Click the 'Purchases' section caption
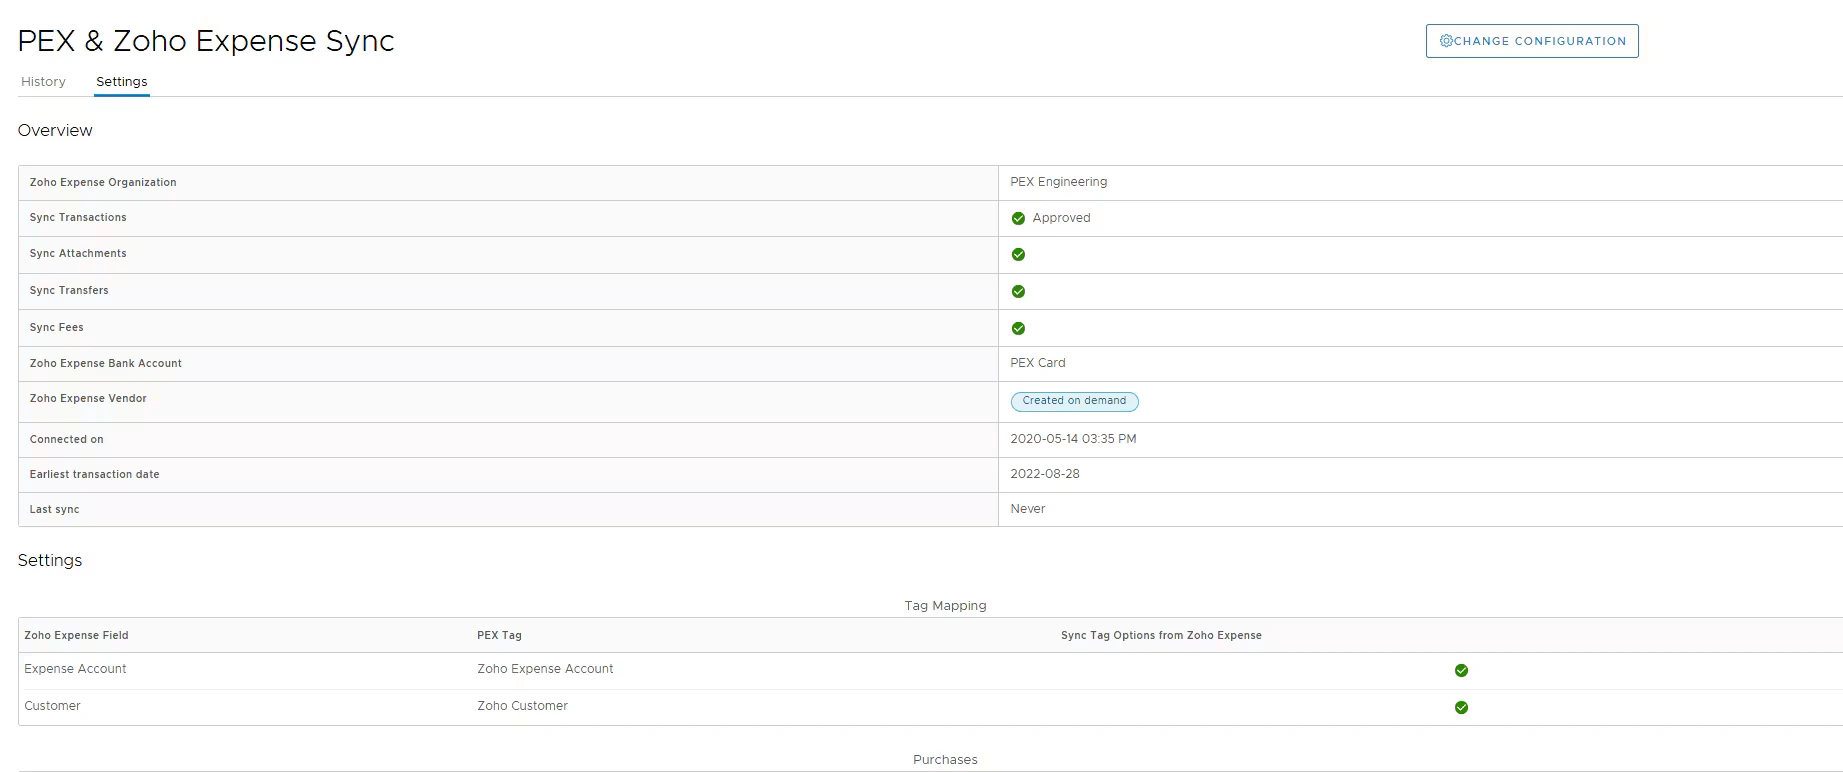This screenshot has width=1843, height=772. (945, 760)
